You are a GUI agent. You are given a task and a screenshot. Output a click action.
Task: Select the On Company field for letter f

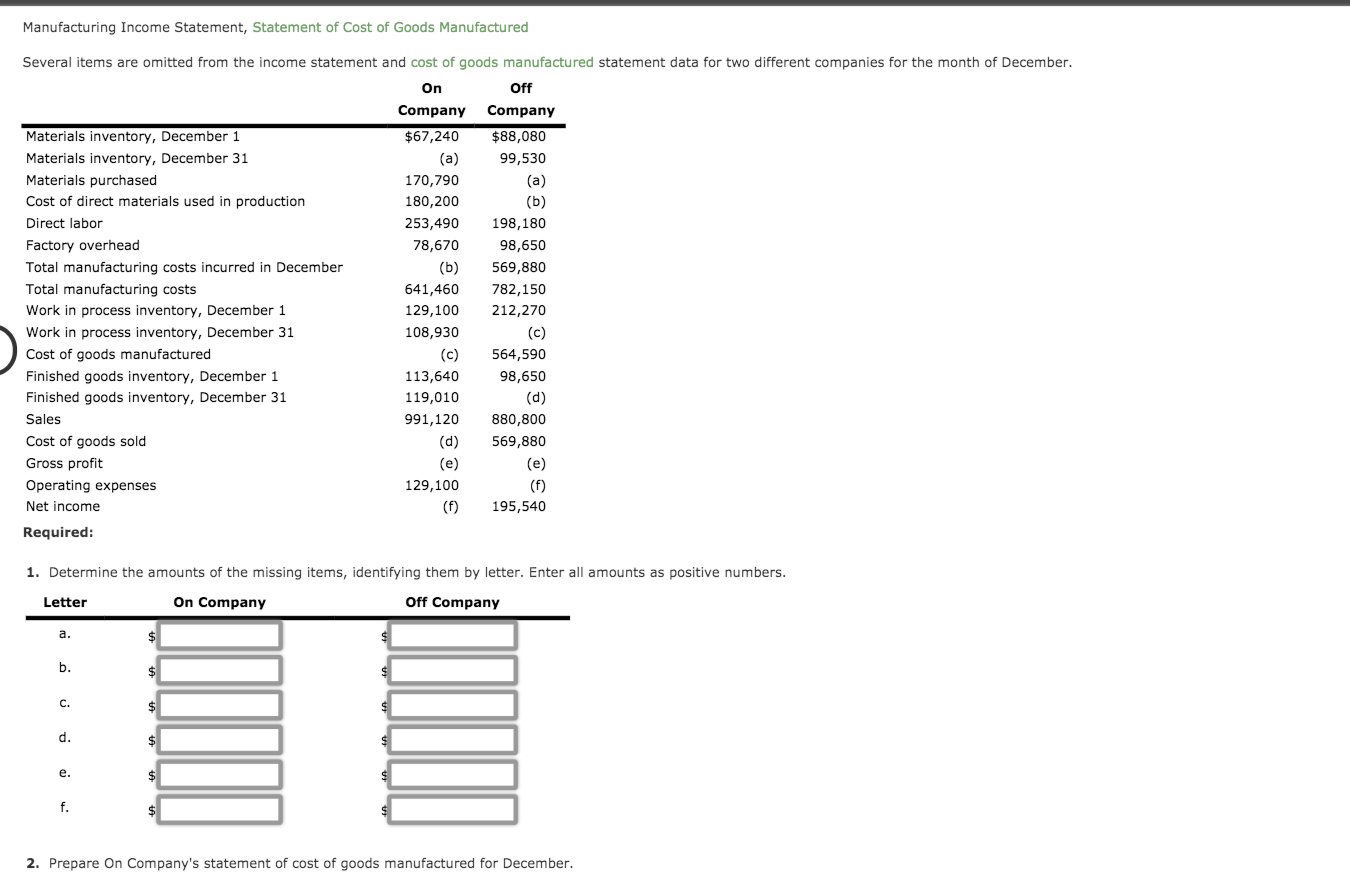pos(218,809)
